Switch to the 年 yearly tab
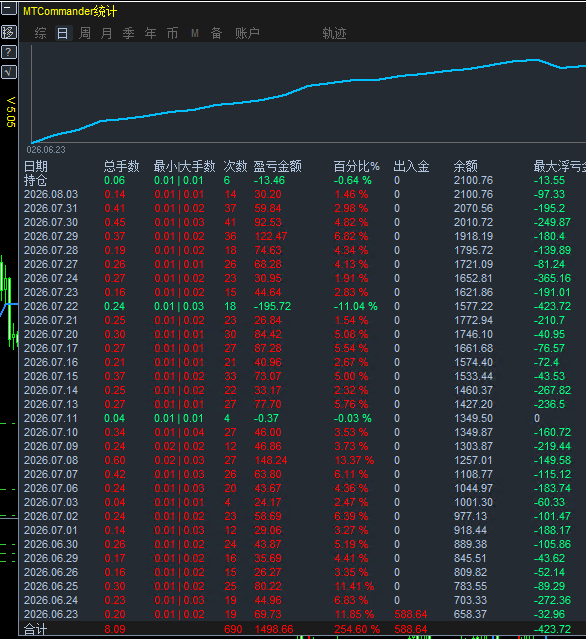The image size is (586, 639). click(x=150, y=33)
